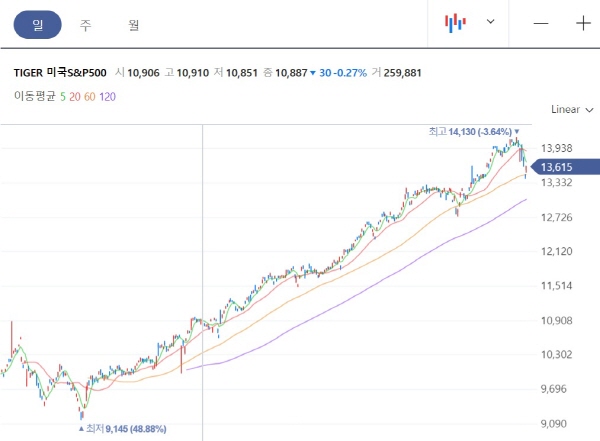The image size is (600, 441).
Task: Select the 일 (daily) chart tab
Action: (38, 25)
